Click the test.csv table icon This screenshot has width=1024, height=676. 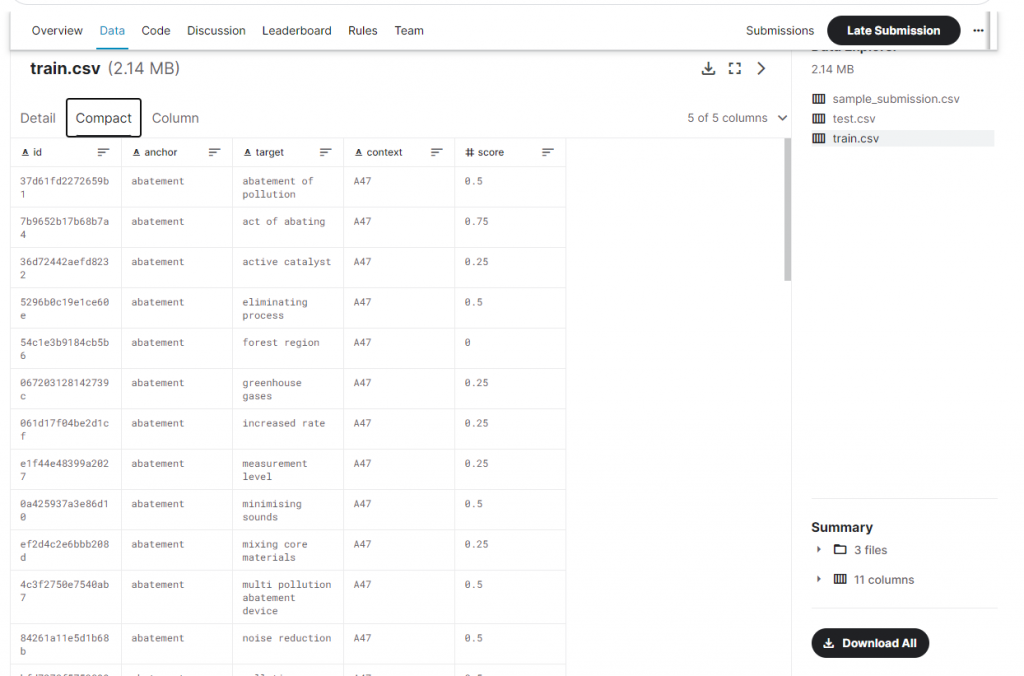click(x=818, y=118)
